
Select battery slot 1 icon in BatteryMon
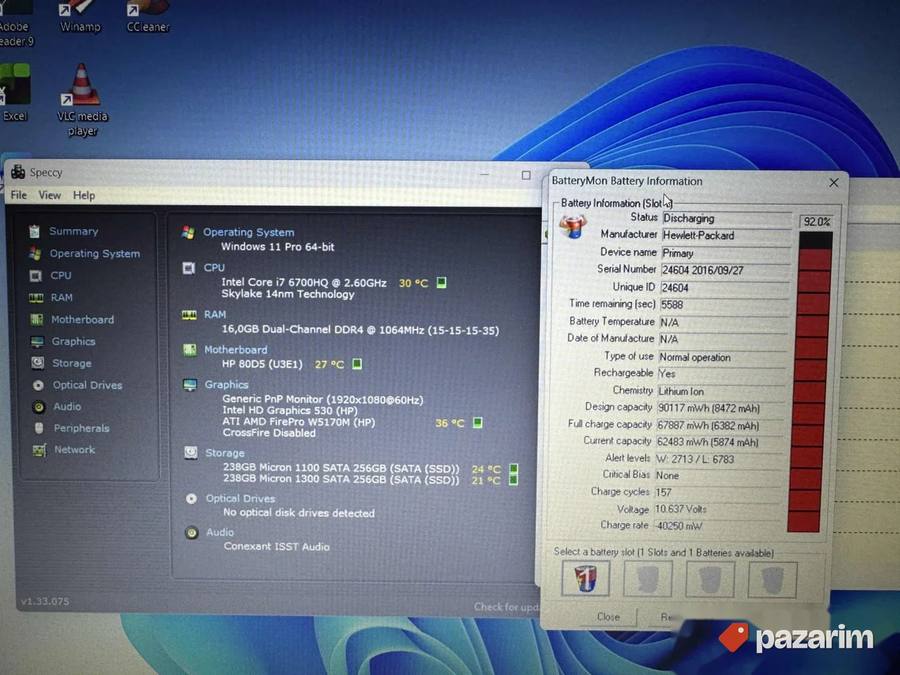pyautogui.click(x=585, y=579)
